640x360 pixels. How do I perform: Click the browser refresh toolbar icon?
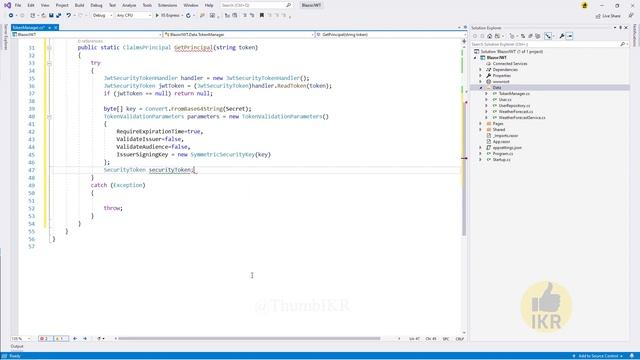point(188,16)
